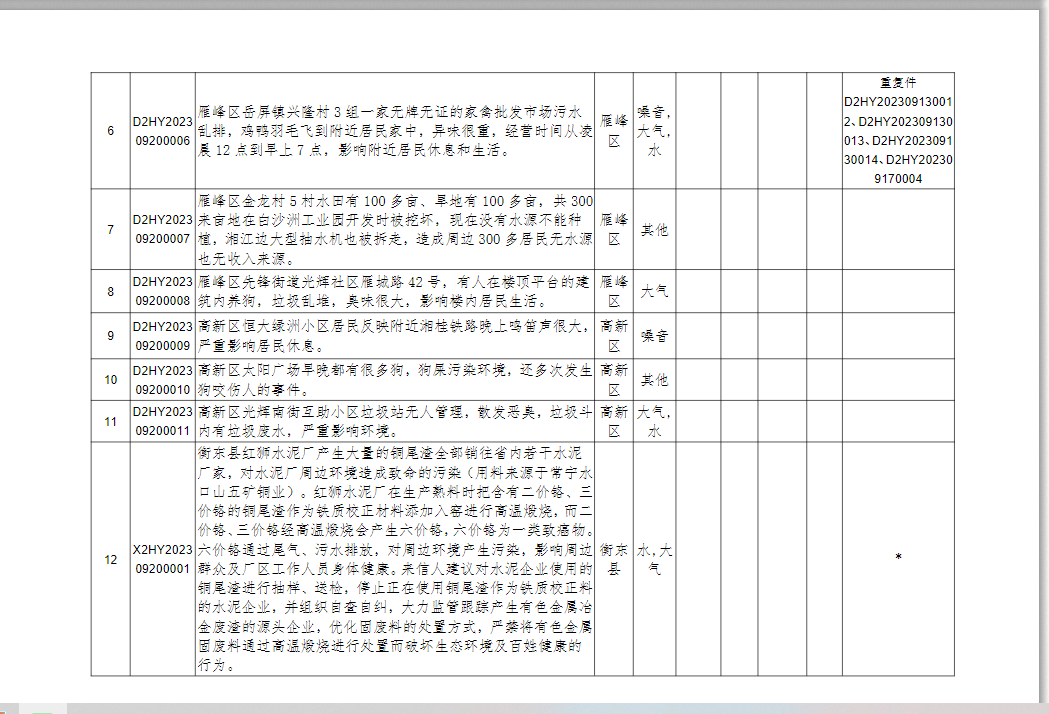
Task: Select case ID X2HY202309200001
Action: (x=162, y=559)
